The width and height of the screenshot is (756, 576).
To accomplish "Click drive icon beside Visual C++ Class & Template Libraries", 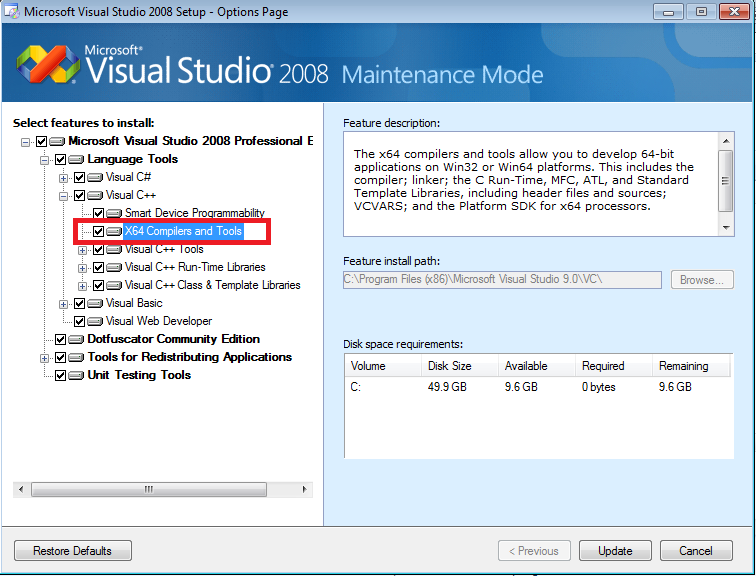I will click(x=114, y=285).
